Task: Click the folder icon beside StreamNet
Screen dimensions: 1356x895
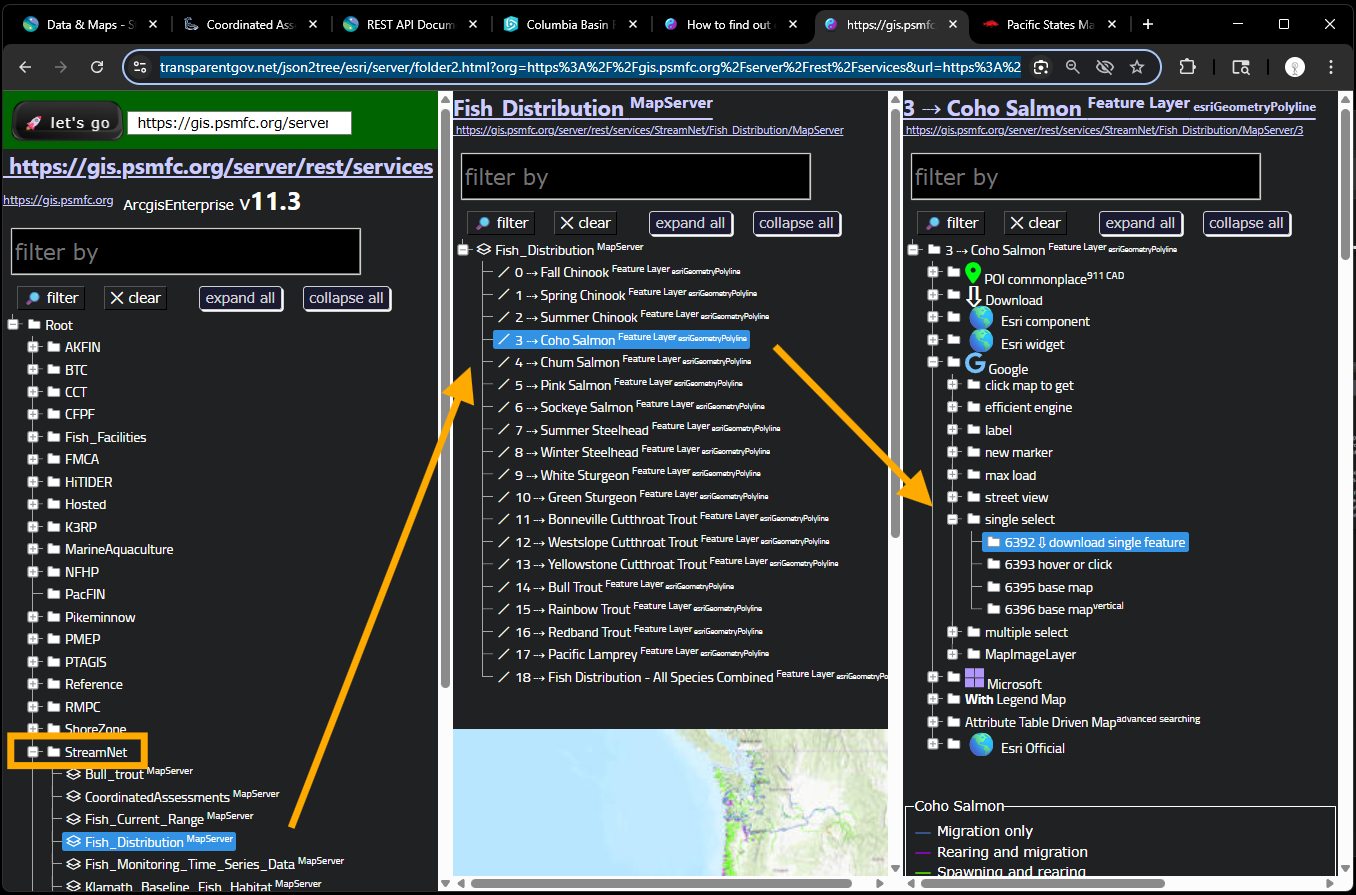Action: tap(54, 752)
